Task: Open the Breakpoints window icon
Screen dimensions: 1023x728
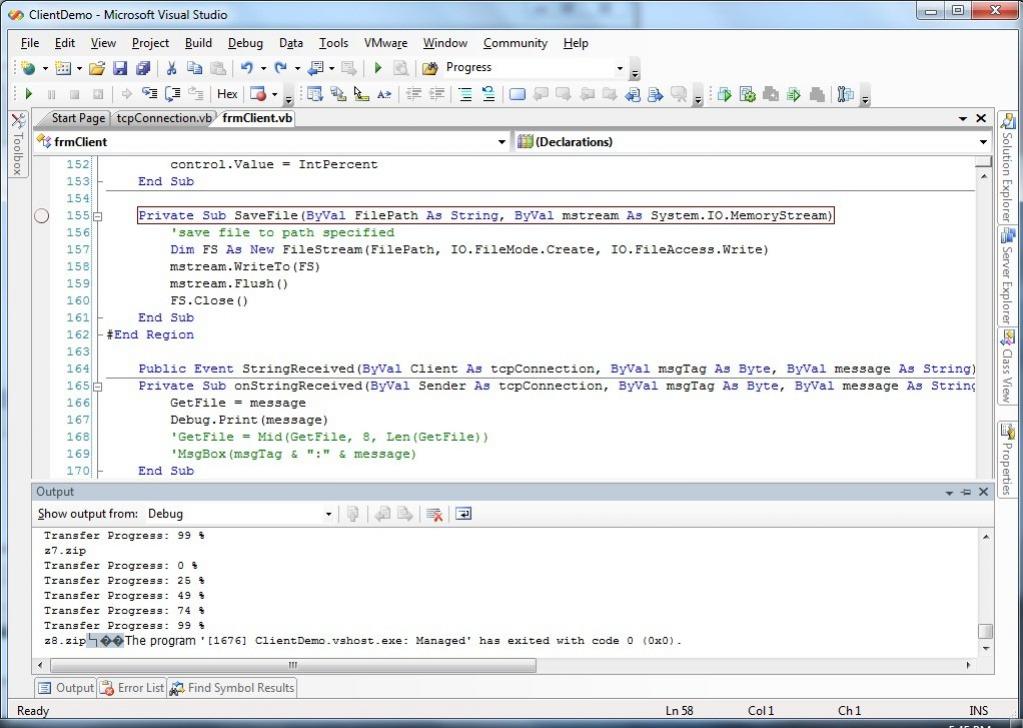Action: [x=258, y=94]
